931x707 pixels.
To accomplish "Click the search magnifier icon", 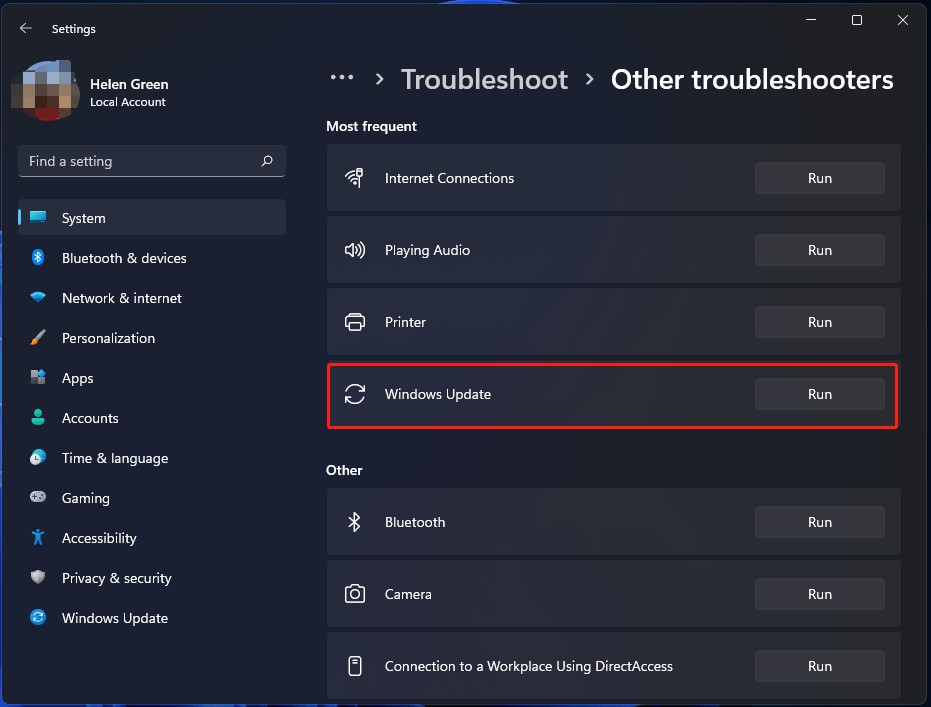I will pyautogui.click(x=267, y=161).
